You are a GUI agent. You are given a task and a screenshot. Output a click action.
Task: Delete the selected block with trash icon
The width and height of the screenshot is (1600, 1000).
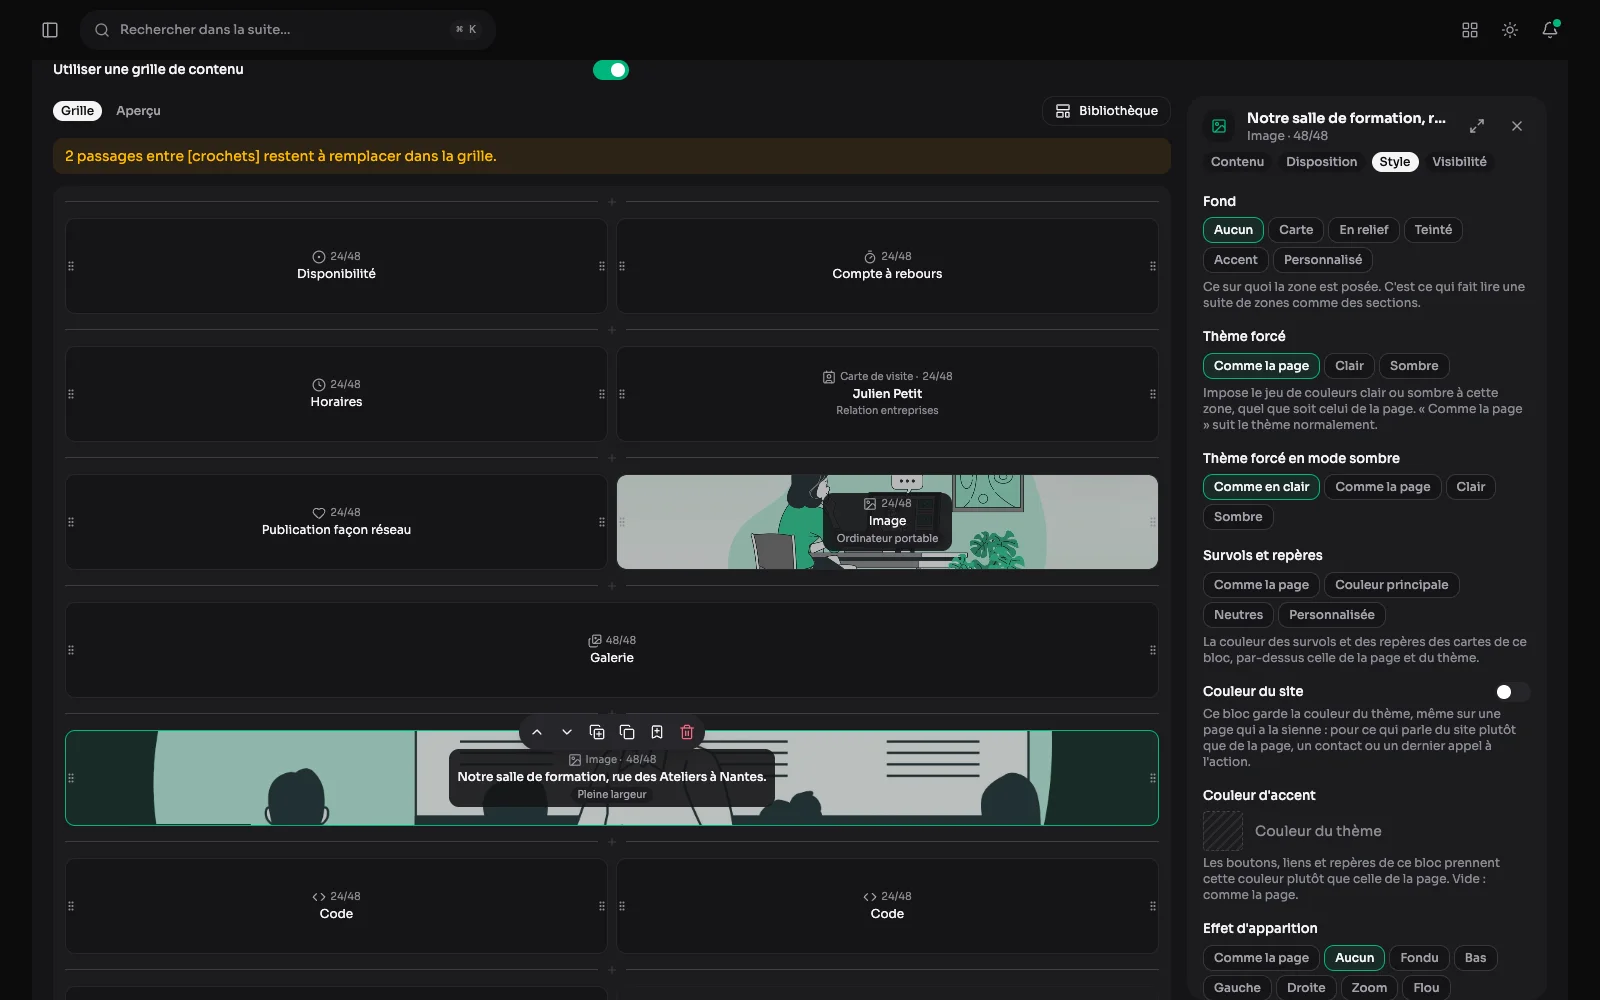click(x=687, y=732)
